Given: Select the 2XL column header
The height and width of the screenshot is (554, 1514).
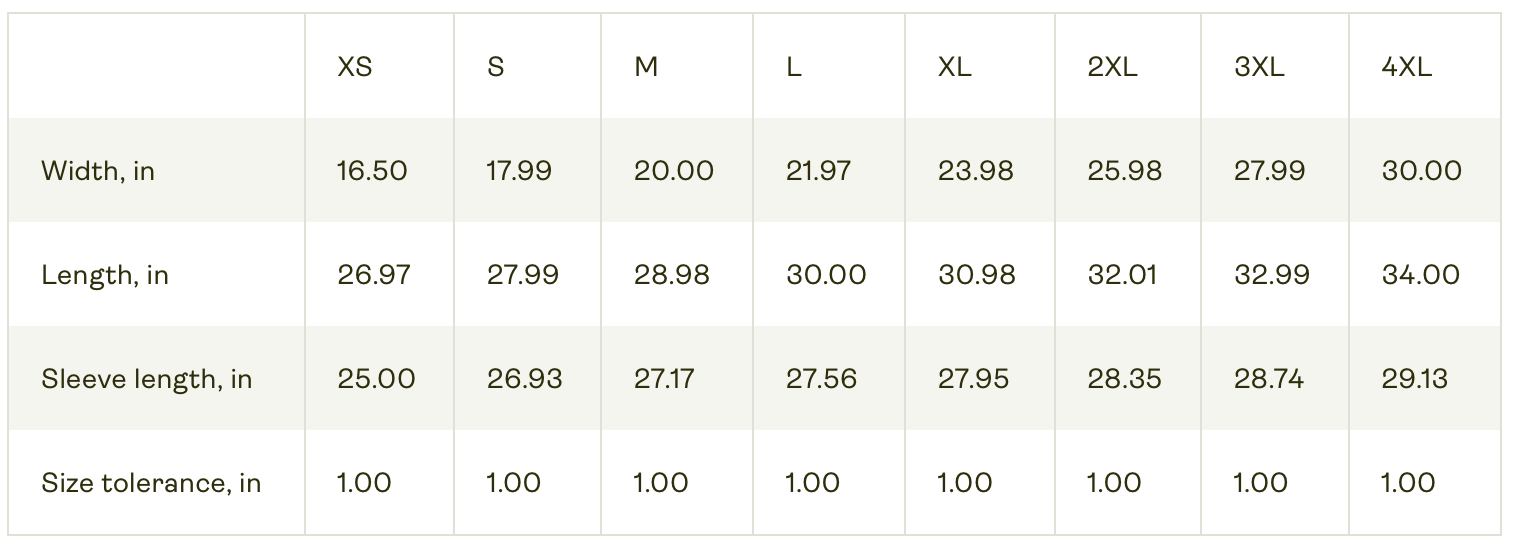Looking at the screenshot, I should 1112,67.
